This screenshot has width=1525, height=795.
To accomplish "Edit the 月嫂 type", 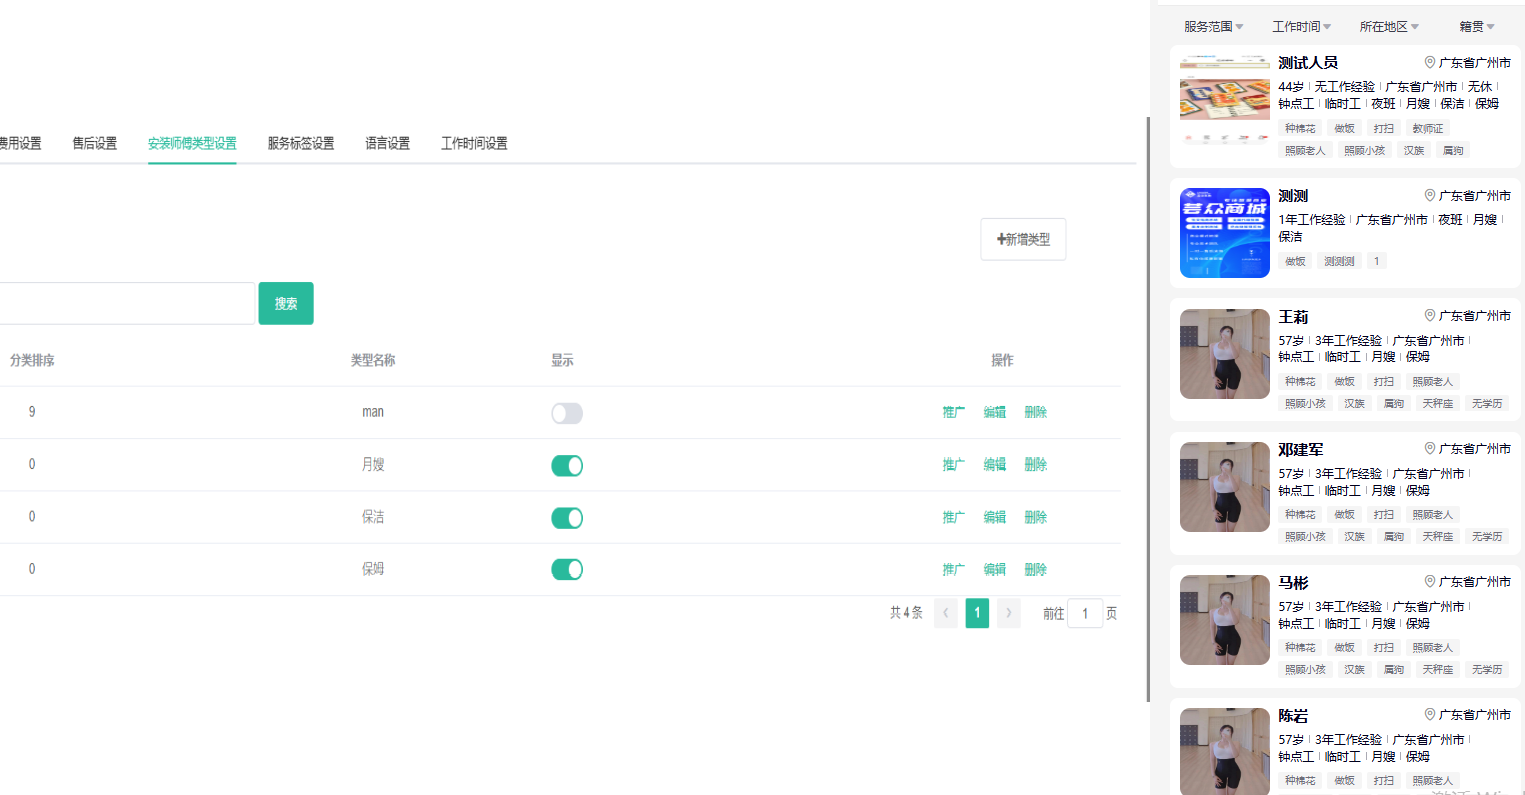I will (x=995, y=464).
